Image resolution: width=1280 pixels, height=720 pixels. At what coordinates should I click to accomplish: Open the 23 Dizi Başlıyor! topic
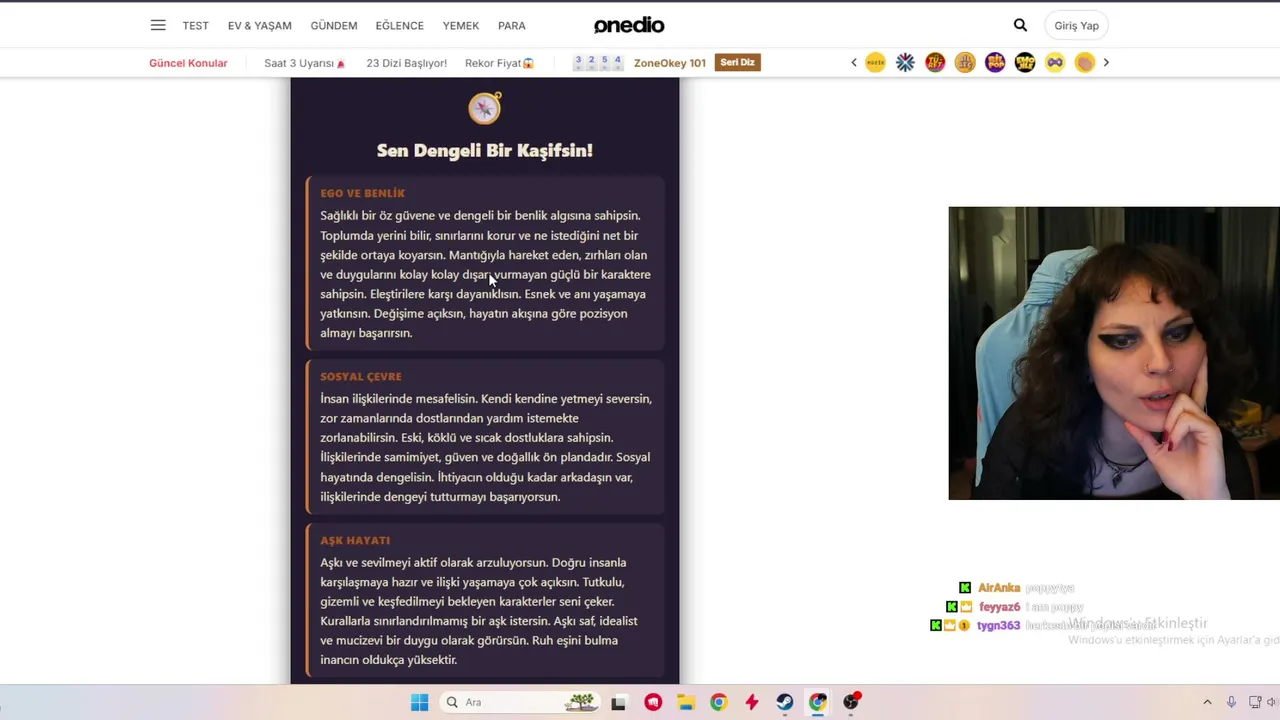pyautogui.click(x=406, y=63)
